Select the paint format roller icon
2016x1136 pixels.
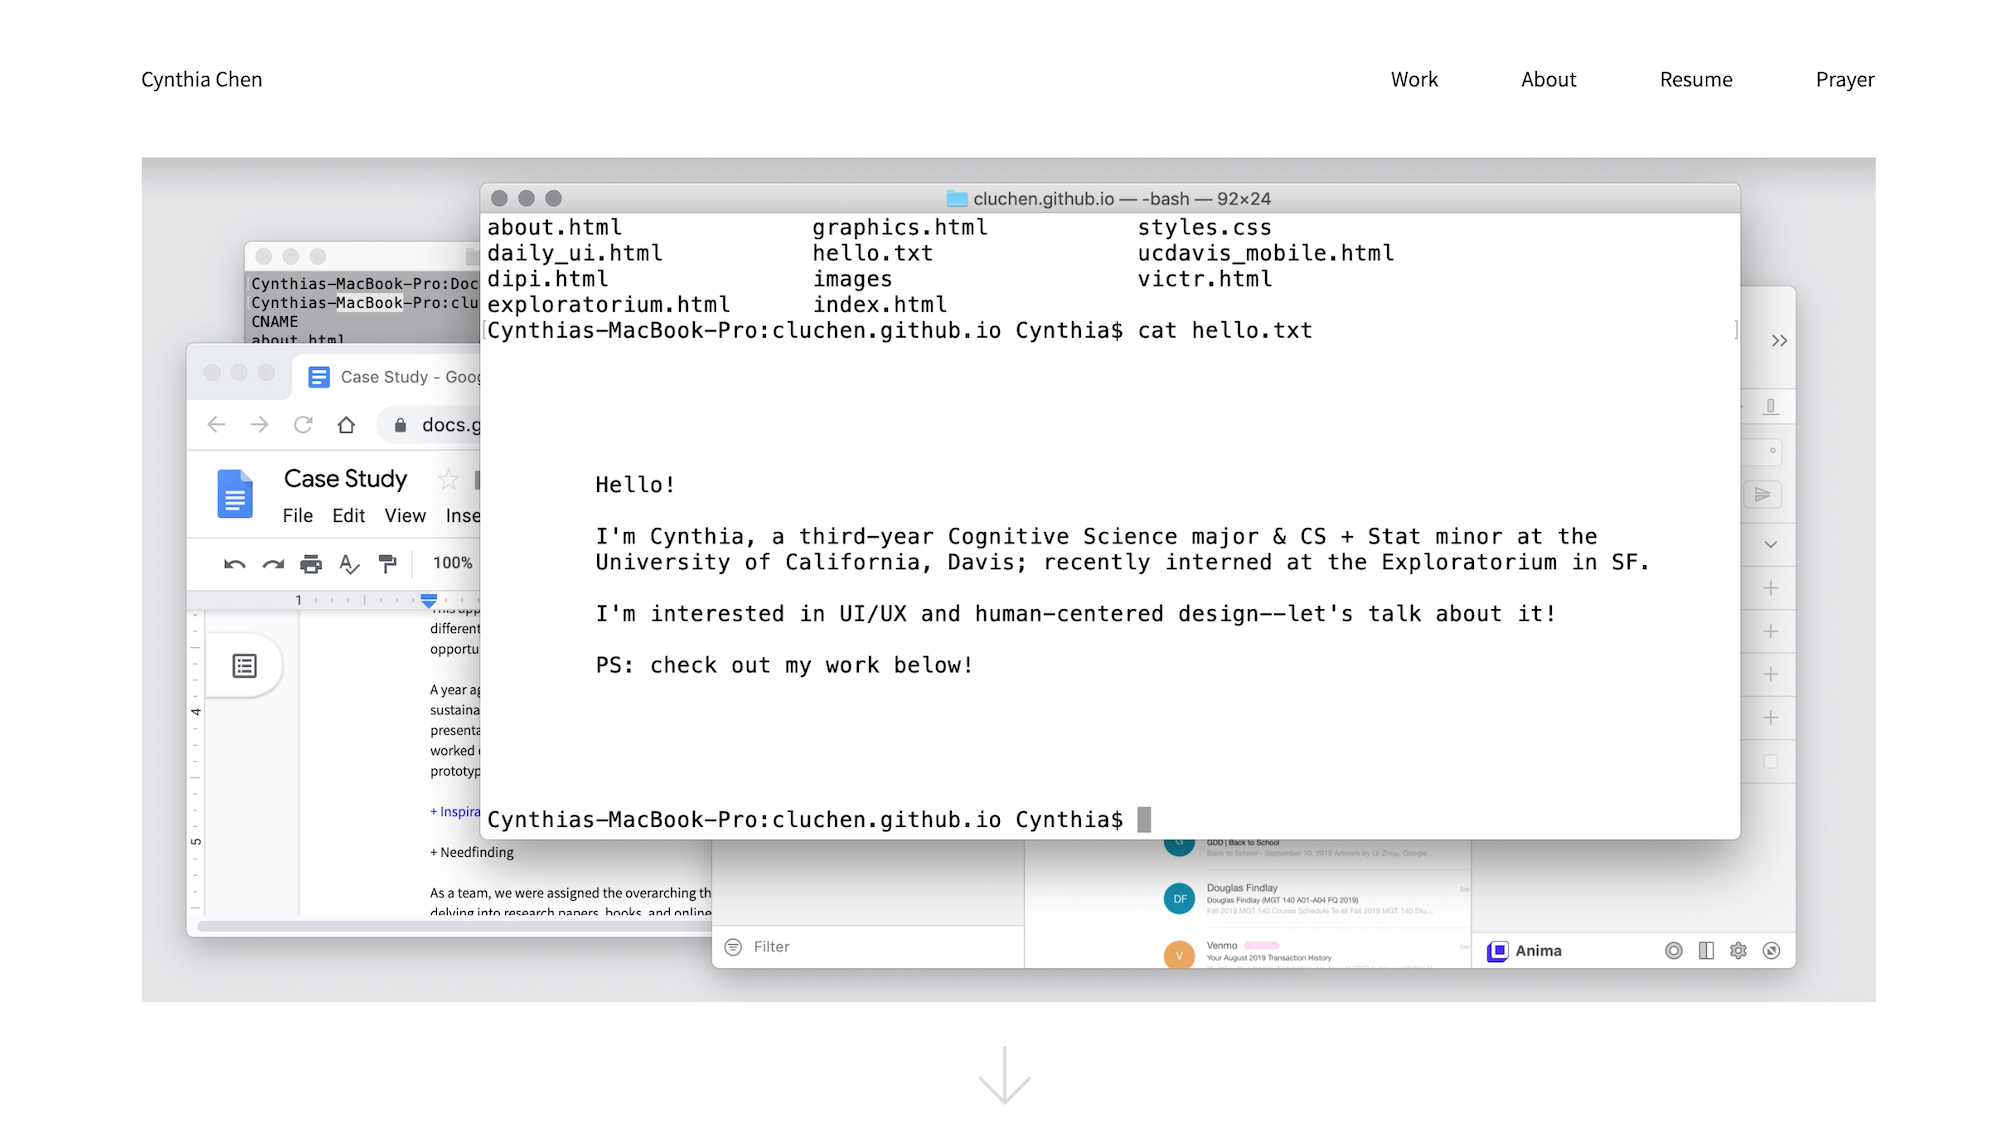(387, 564)
